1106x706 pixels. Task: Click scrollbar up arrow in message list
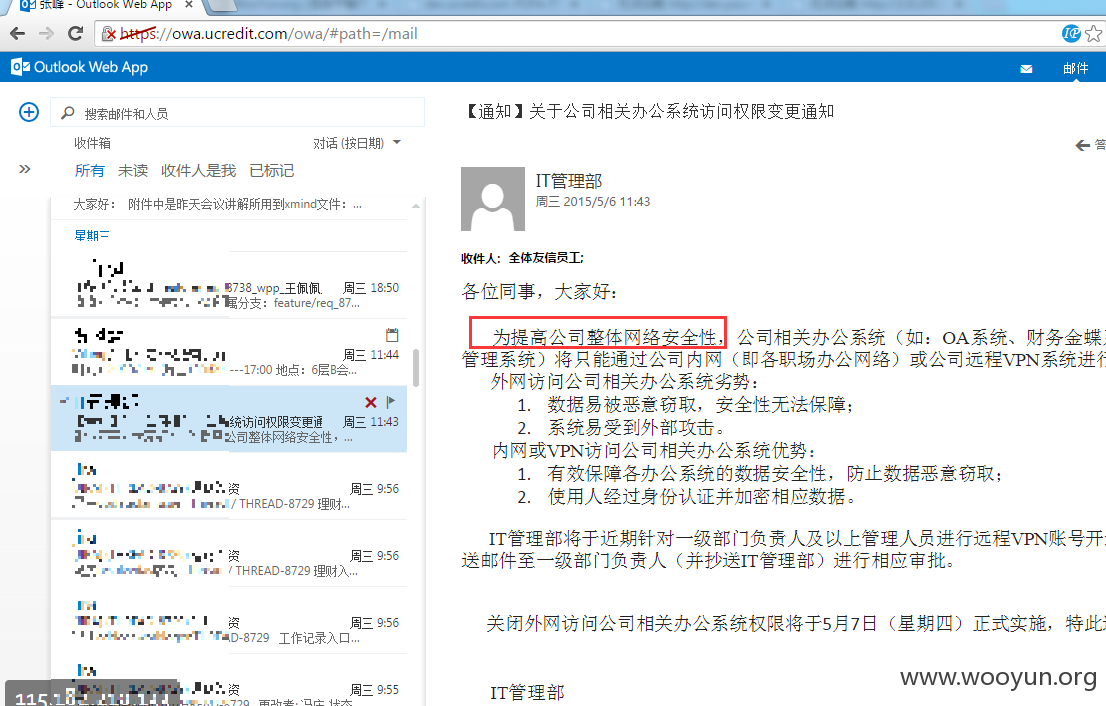[x=416, y=206]
